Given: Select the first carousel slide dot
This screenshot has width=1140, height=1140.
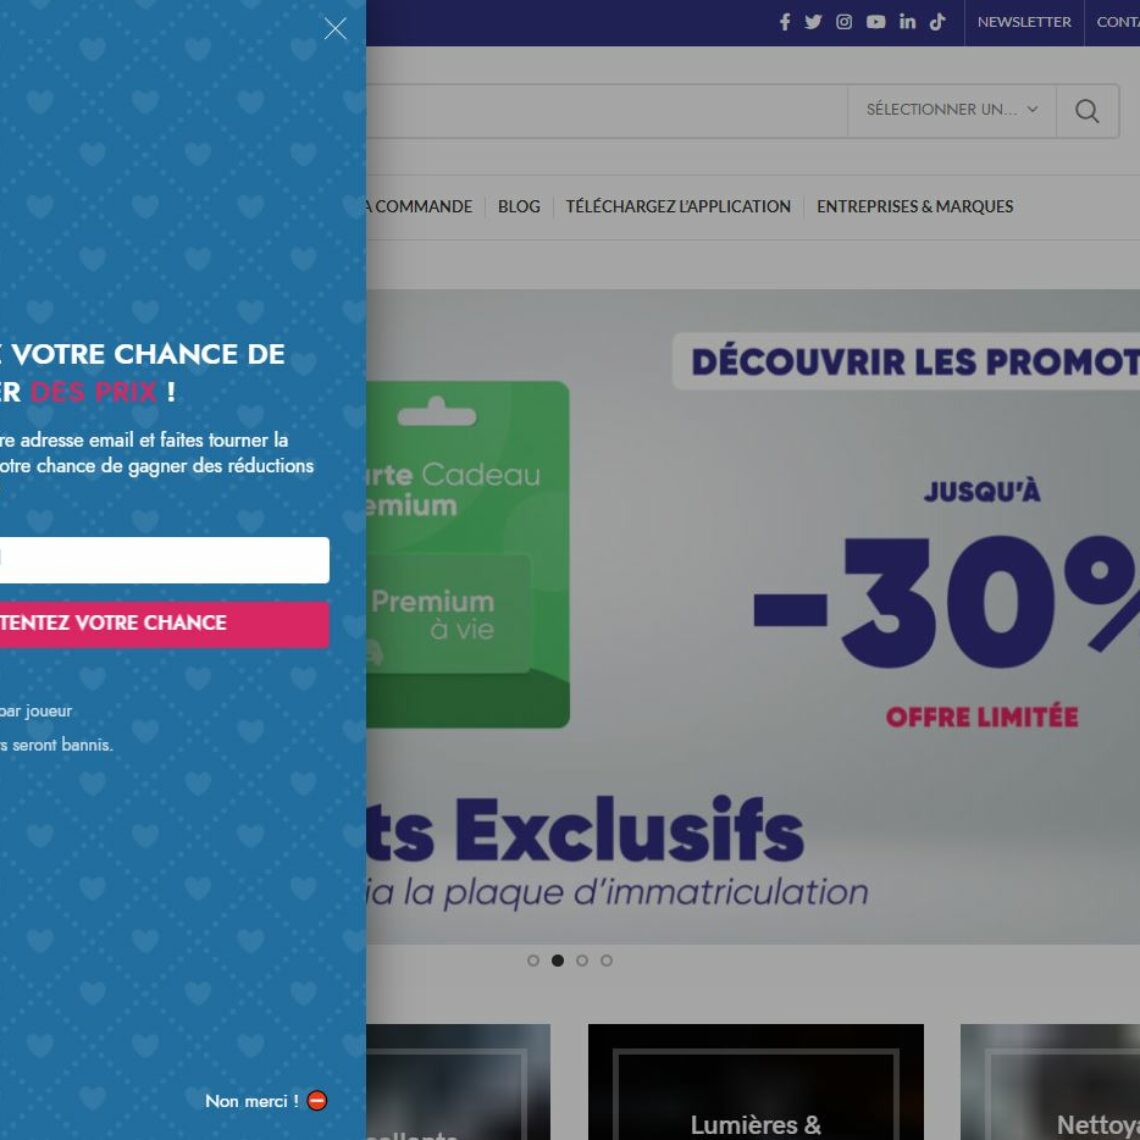Looking at the screenshot, I should pyautogui.click(x=533, y=960).
